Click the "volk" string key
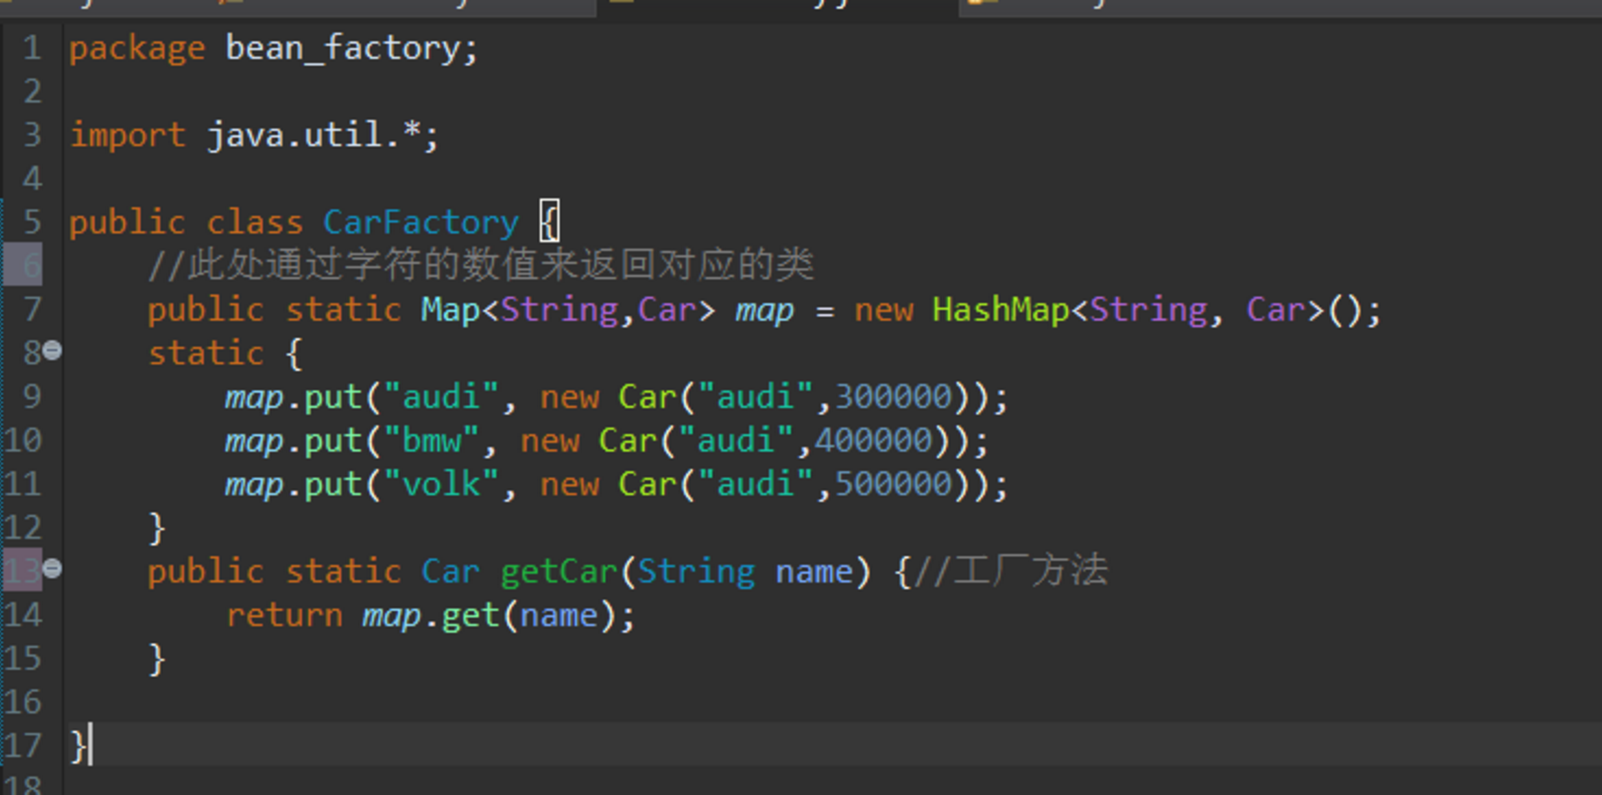1602x795 pixels. 440,485
